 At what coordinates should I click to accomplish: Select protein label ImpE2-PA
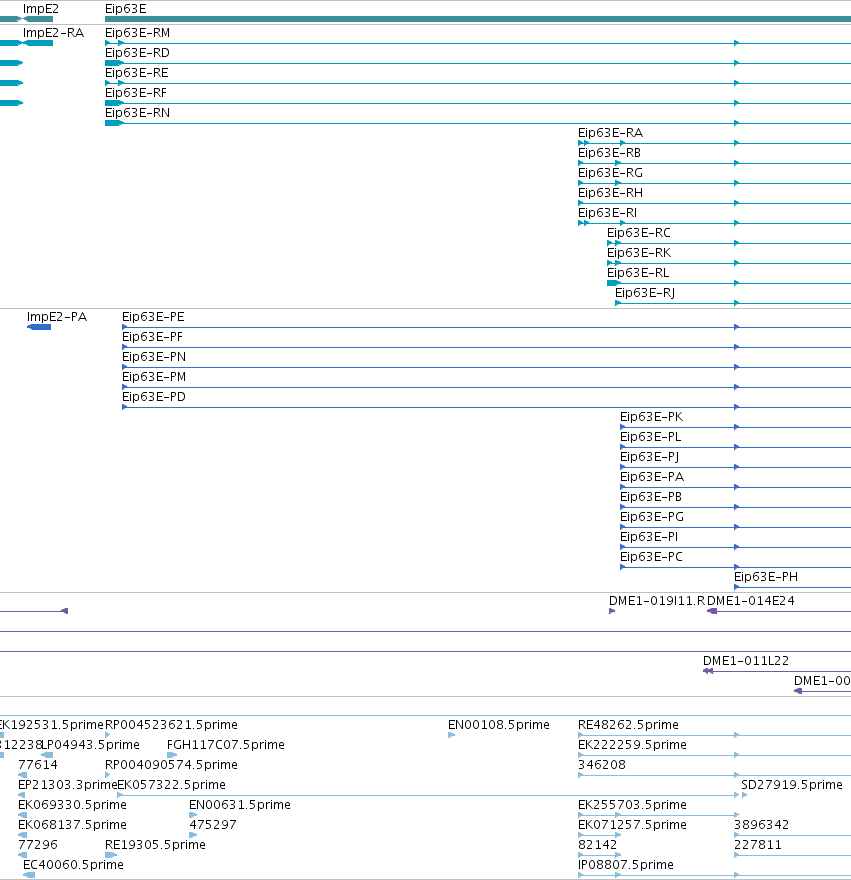(x=57, y=317)
